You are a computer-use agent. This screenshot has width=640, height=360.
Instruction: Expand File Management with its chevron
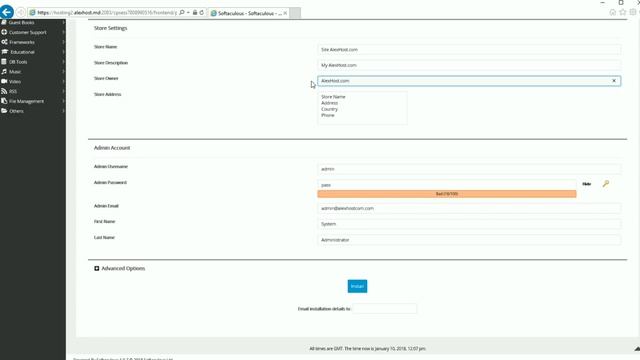(x=63, y=101)
